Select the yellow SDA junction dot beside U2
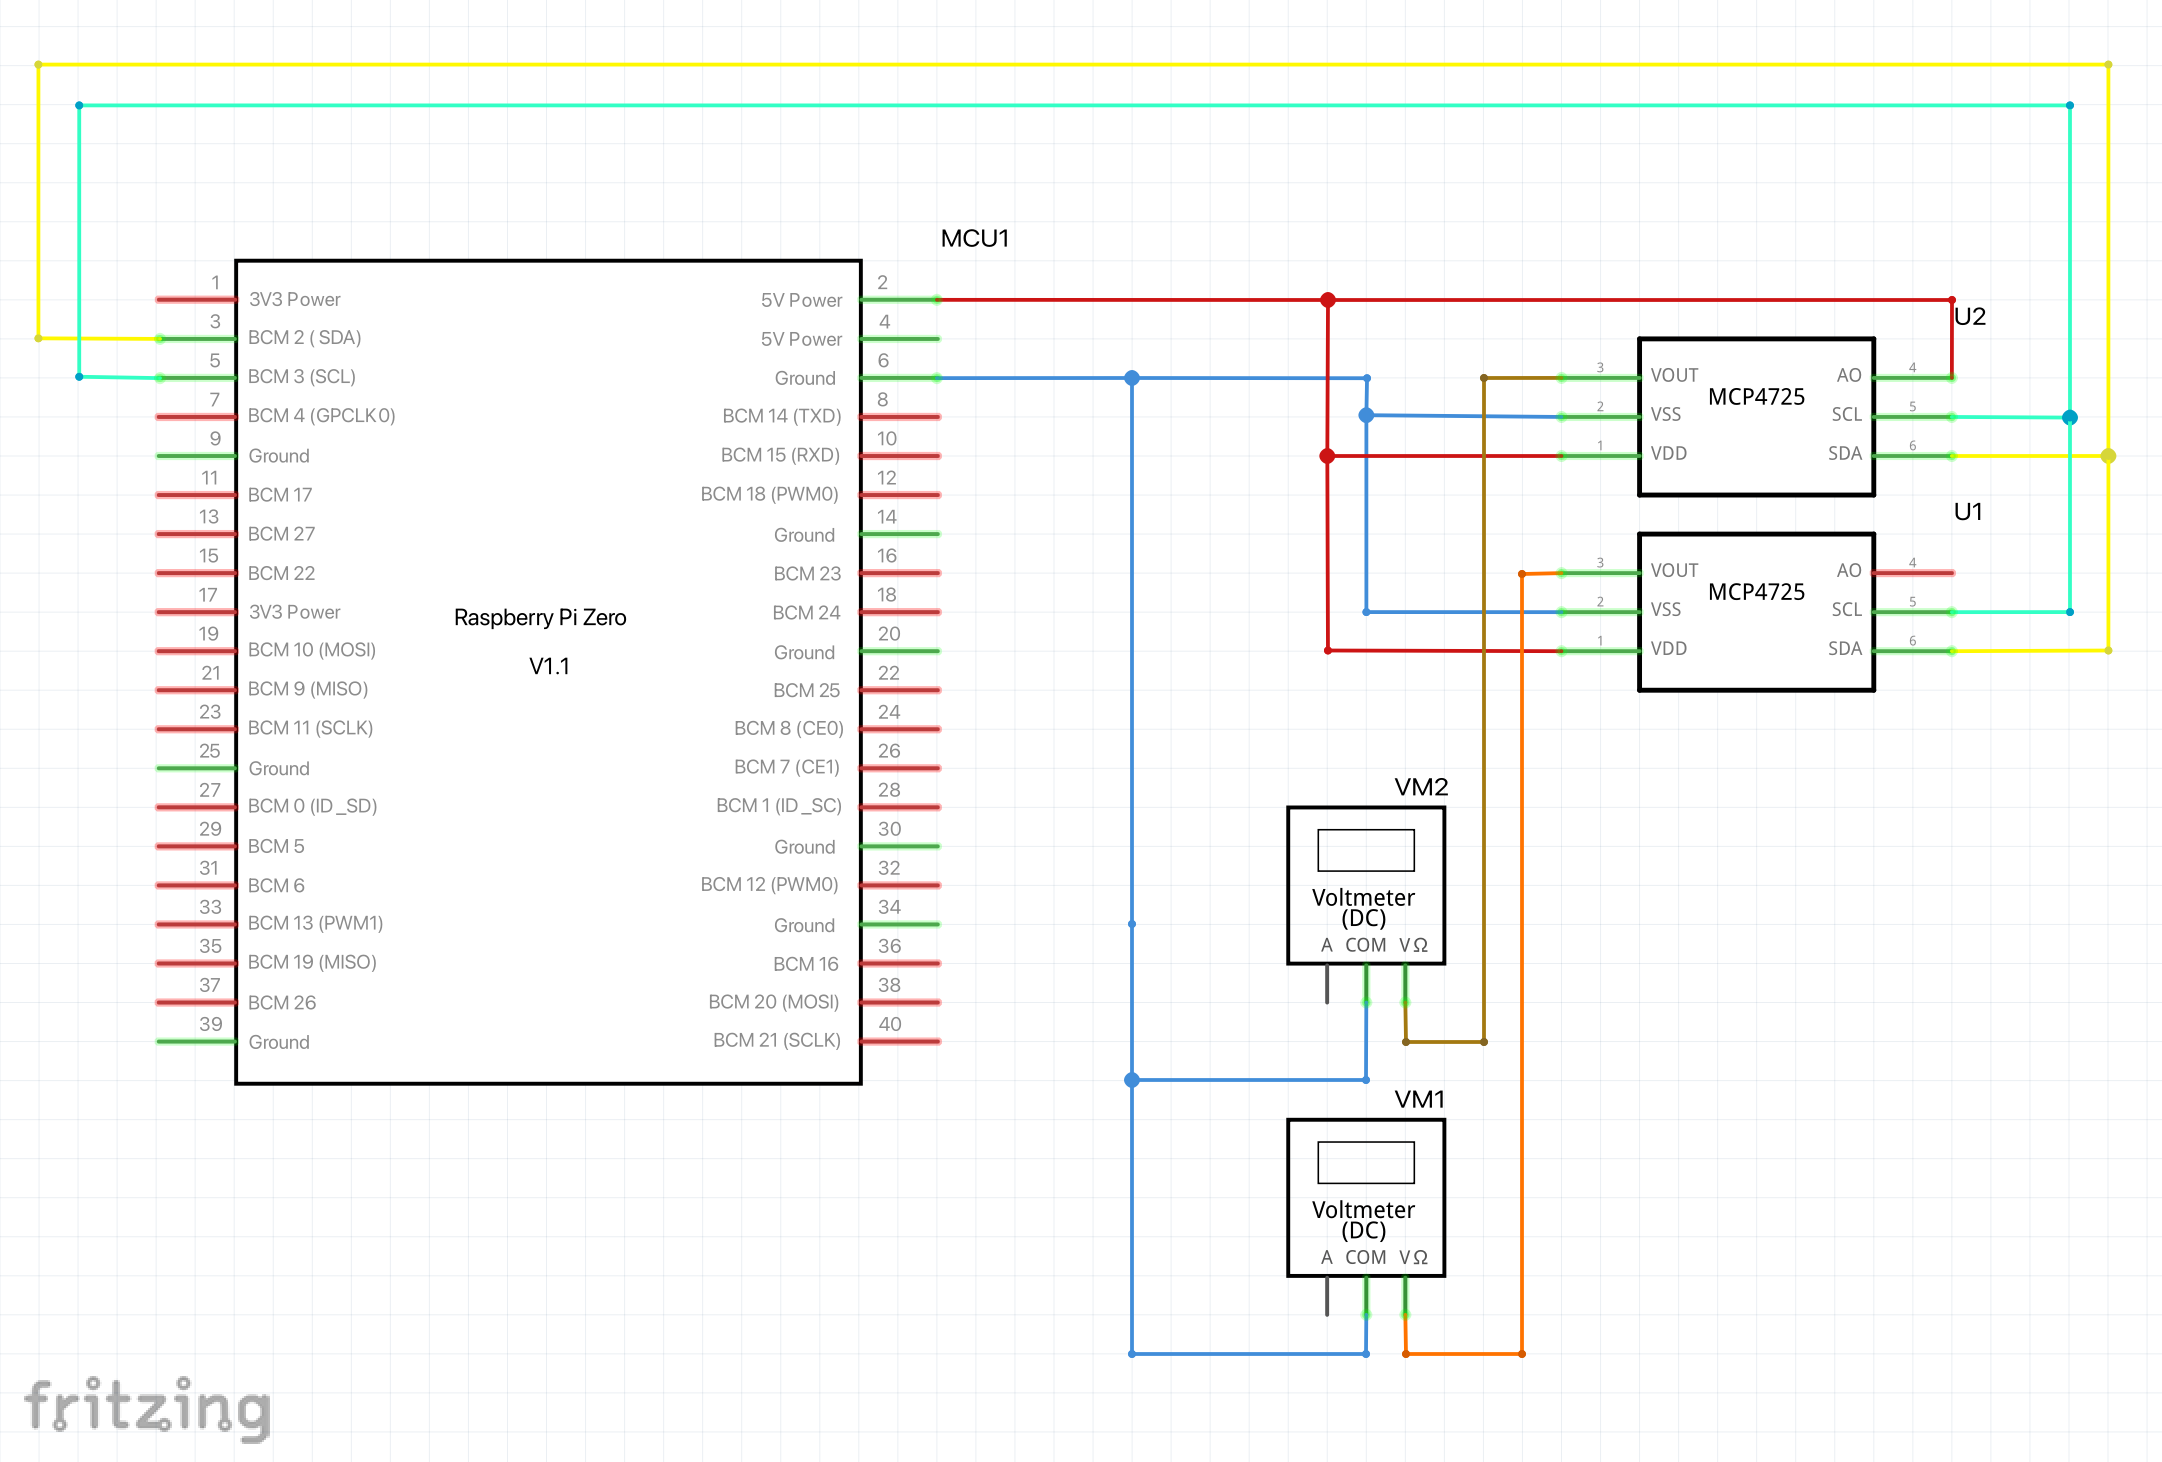This screenshot has width=2162, height=1462. tap(2108, 456)
